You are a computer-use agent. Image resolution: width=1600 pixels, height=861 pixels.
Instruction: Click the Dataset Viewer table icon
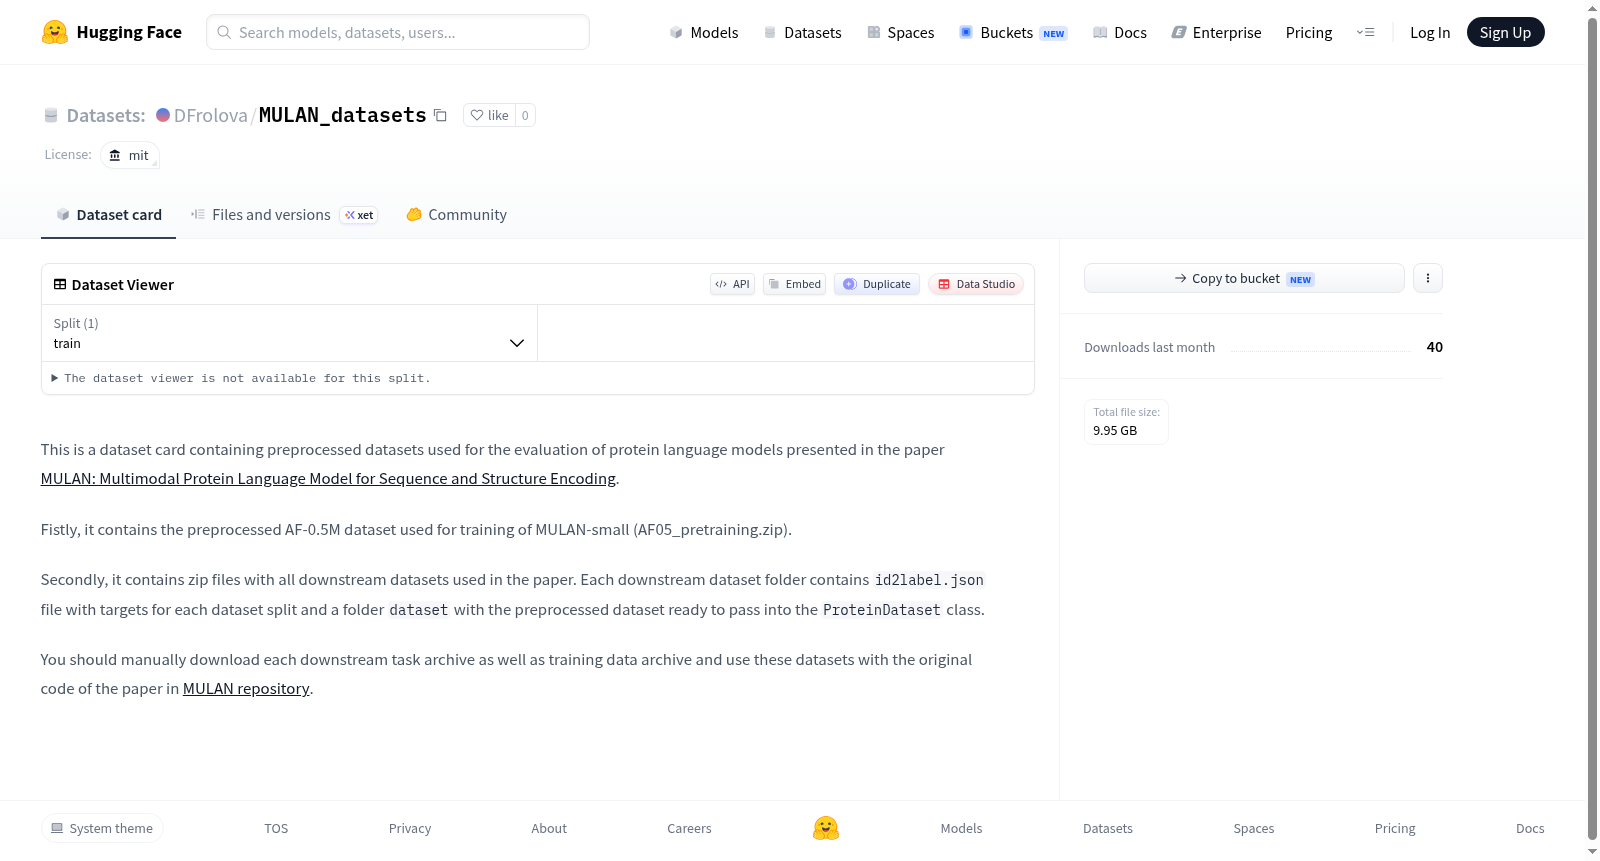pyautogui.click(x=60, y=284)
